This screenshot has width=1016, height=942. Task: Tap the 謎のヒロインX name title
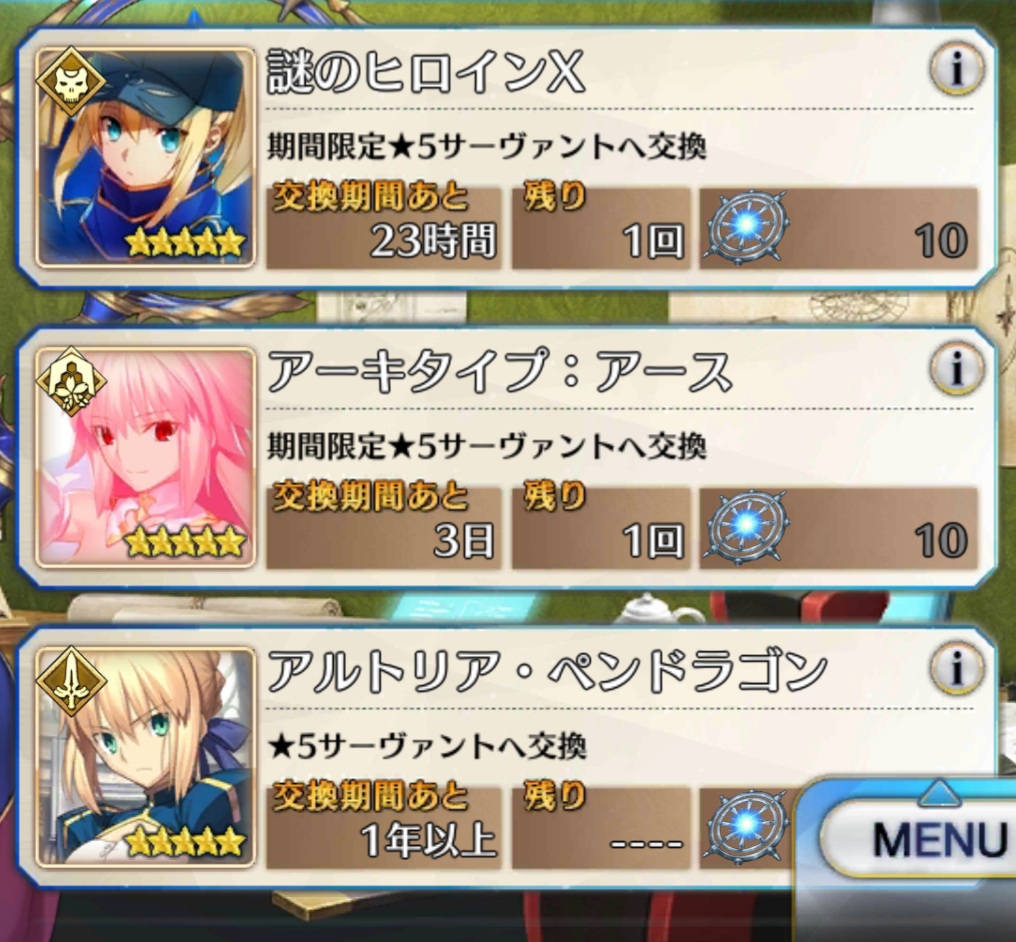[x=426, y=71]
